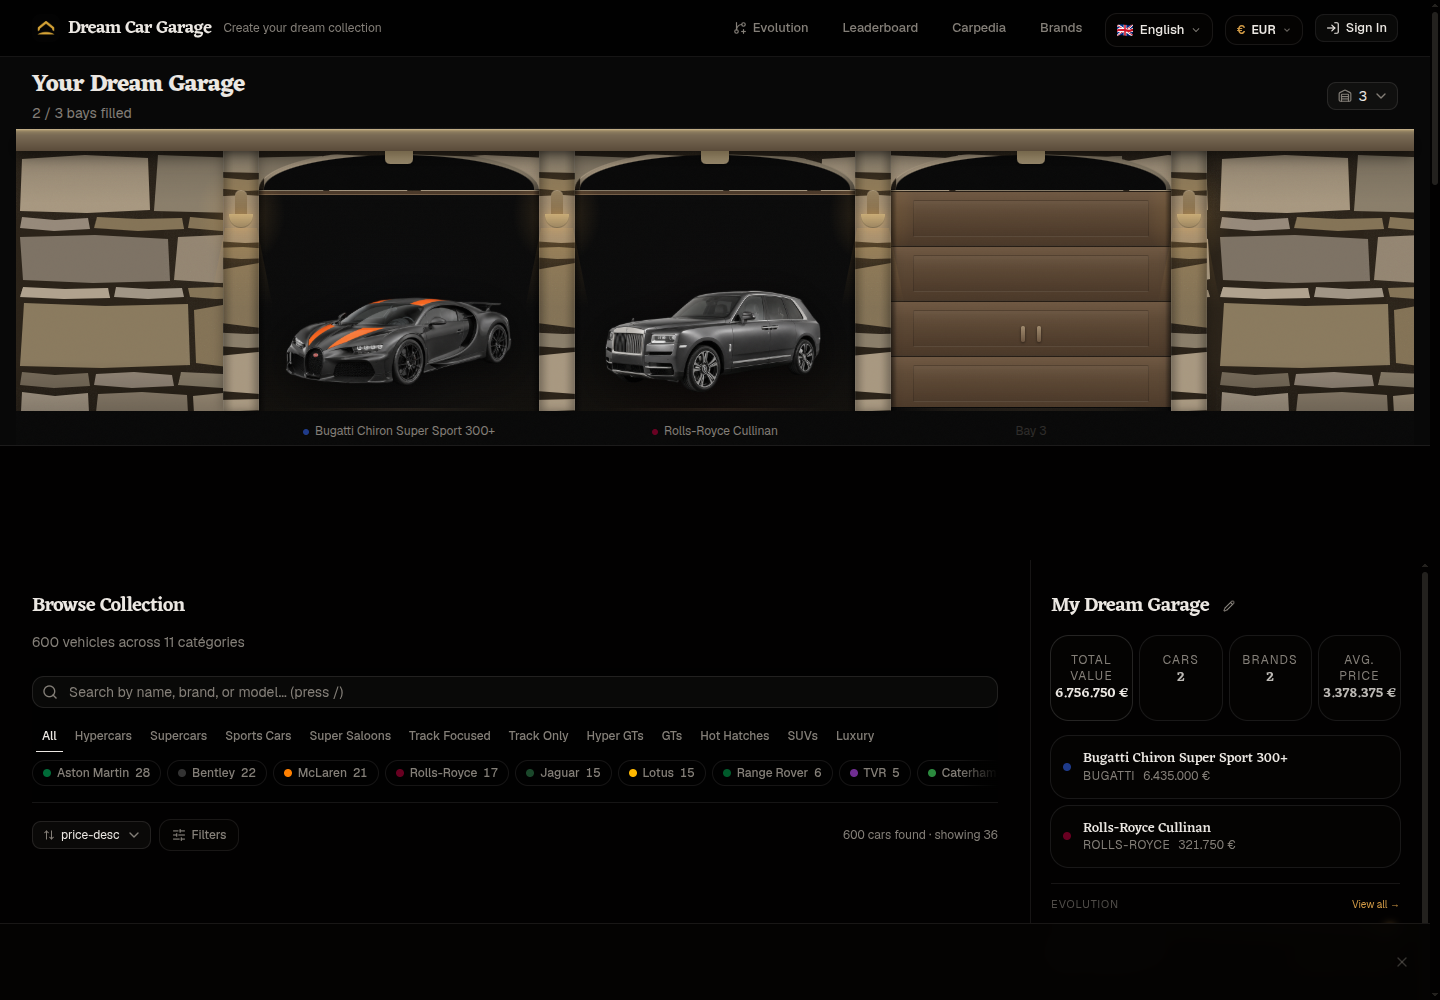The height and width of the screenshot is (1000, 1440).
Task: Click the search magnifier icon
Action: tap(50, 692)
